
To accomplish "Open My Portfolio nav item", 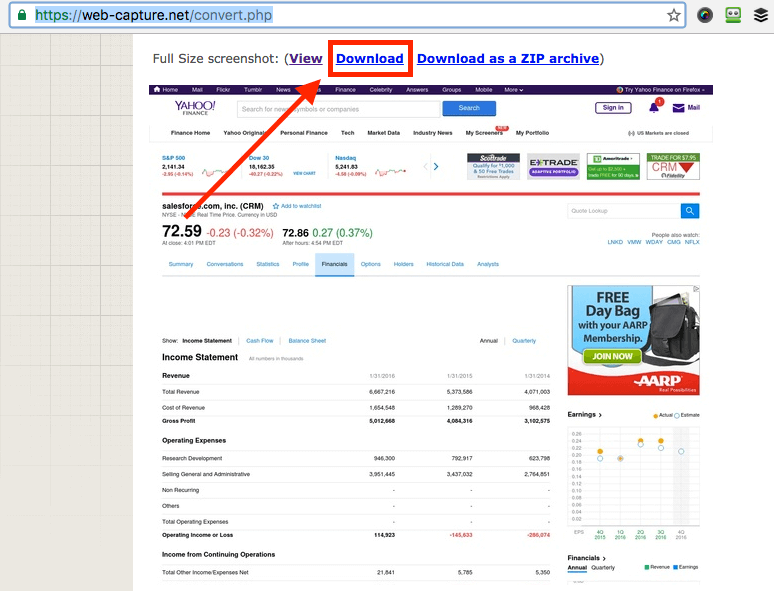I will pos(532,133).
